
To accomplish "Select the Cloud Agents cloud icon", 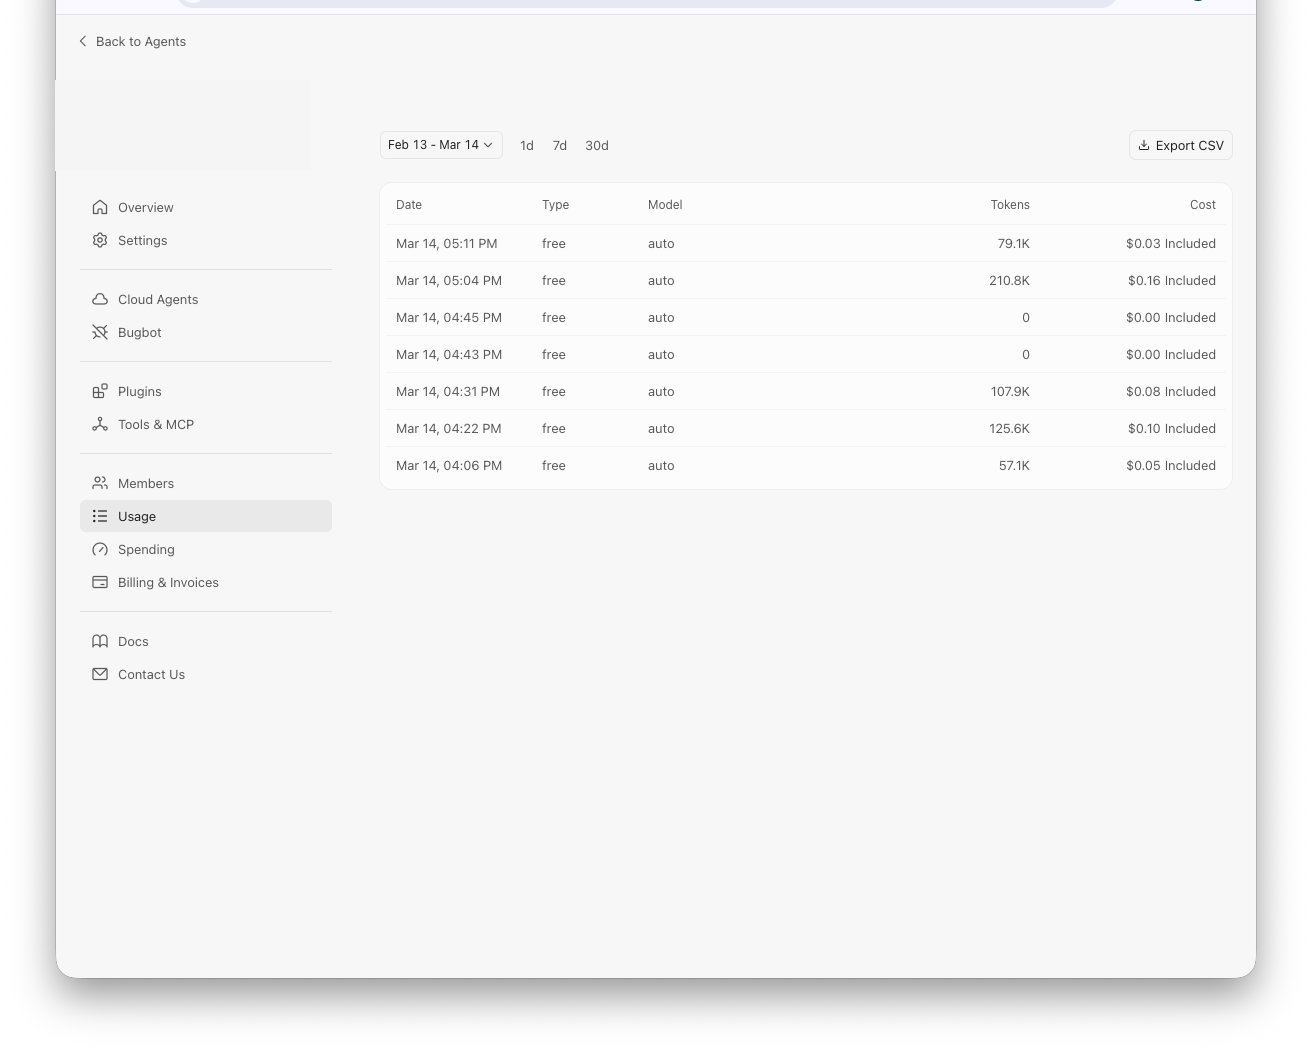I will 100,299.
